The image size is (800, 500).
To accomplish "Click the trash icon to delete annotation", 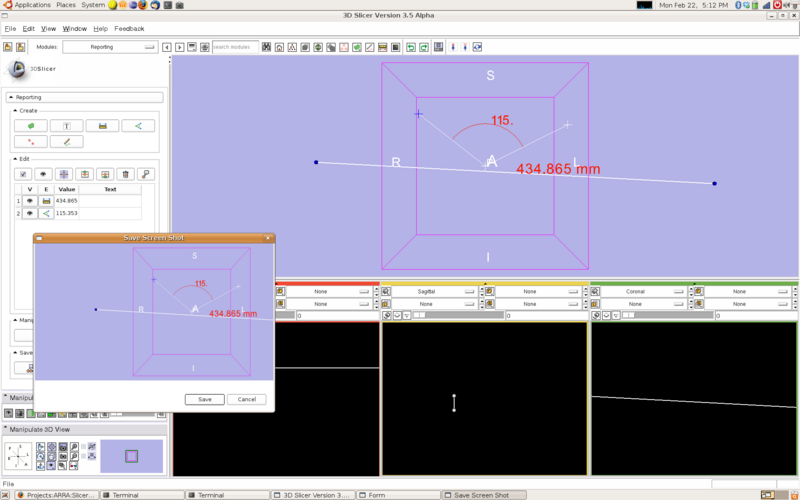I will pyautogui.click(x=125, y=174).
